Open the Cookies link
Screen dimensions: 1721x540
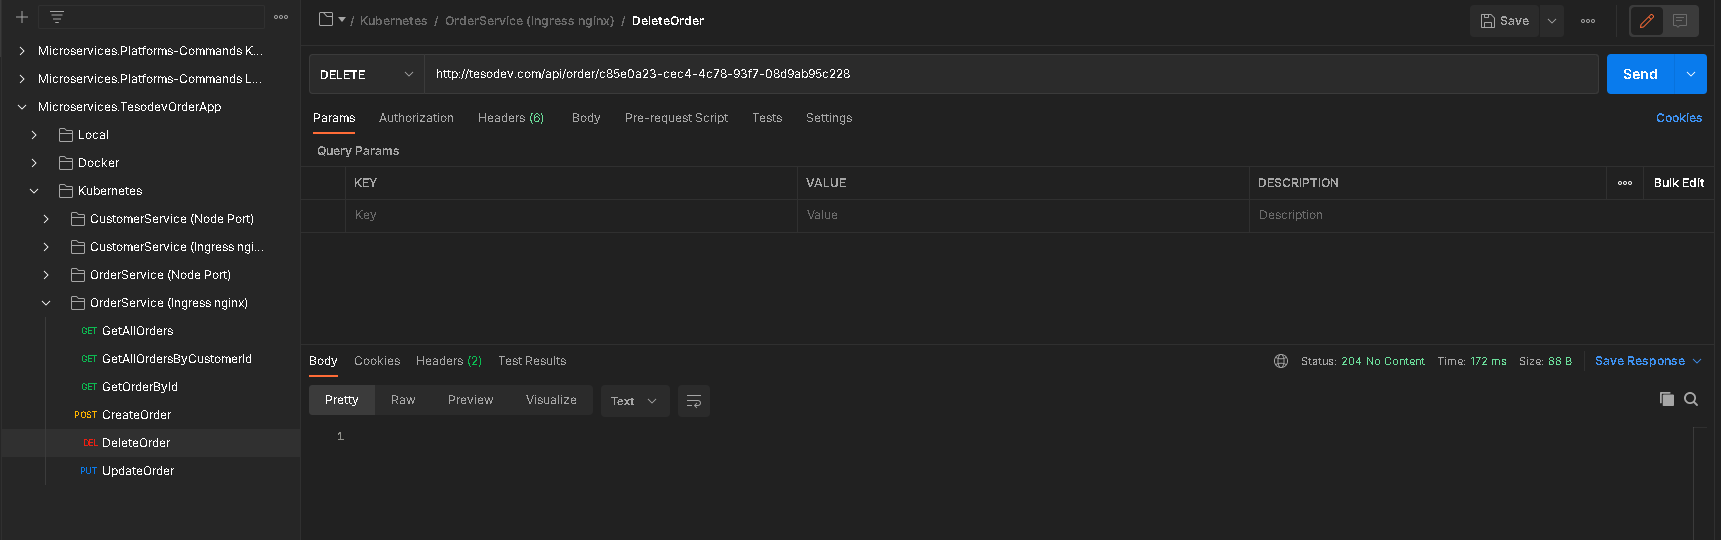tap(1679, 118)
